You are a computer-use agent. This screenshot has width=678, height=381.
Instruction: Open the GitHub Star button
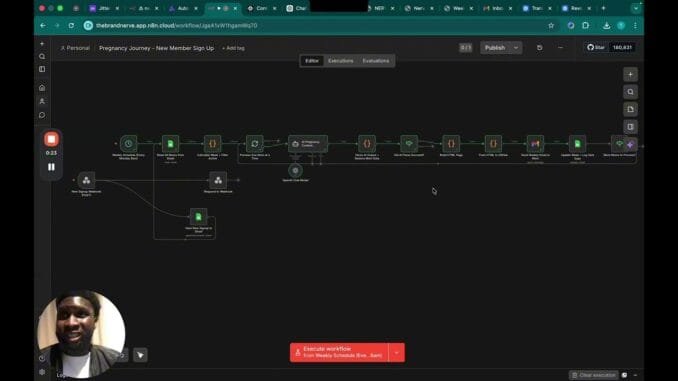point(596,48)
